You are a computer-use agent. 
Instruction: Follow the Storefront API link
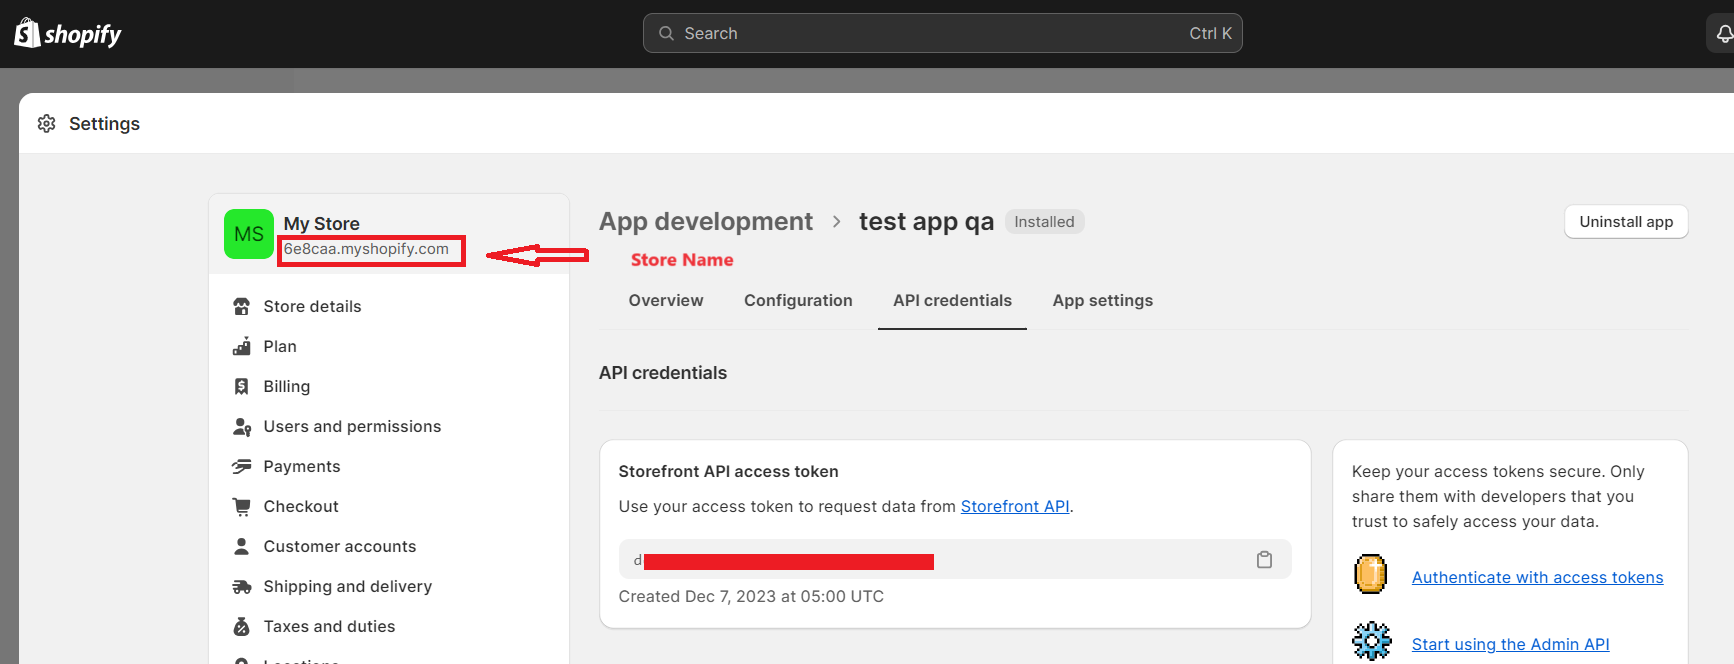[1015, 506]
